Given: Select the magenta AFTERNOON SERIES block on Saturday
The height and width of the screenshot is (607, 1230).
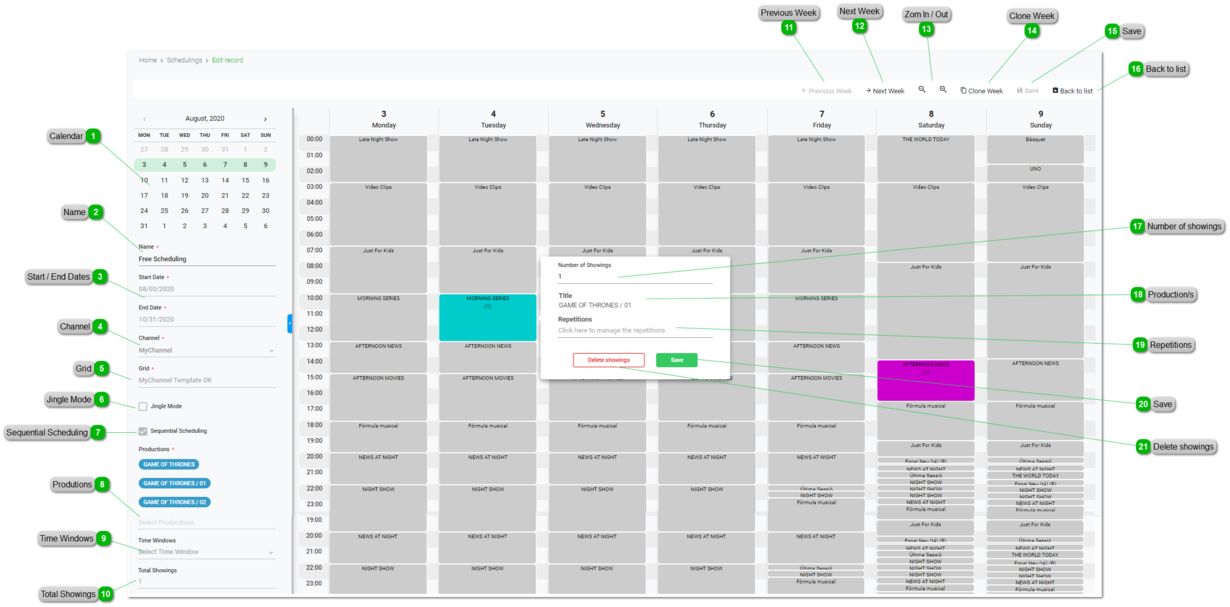Looking at the screenshot, I should [925, 381].
